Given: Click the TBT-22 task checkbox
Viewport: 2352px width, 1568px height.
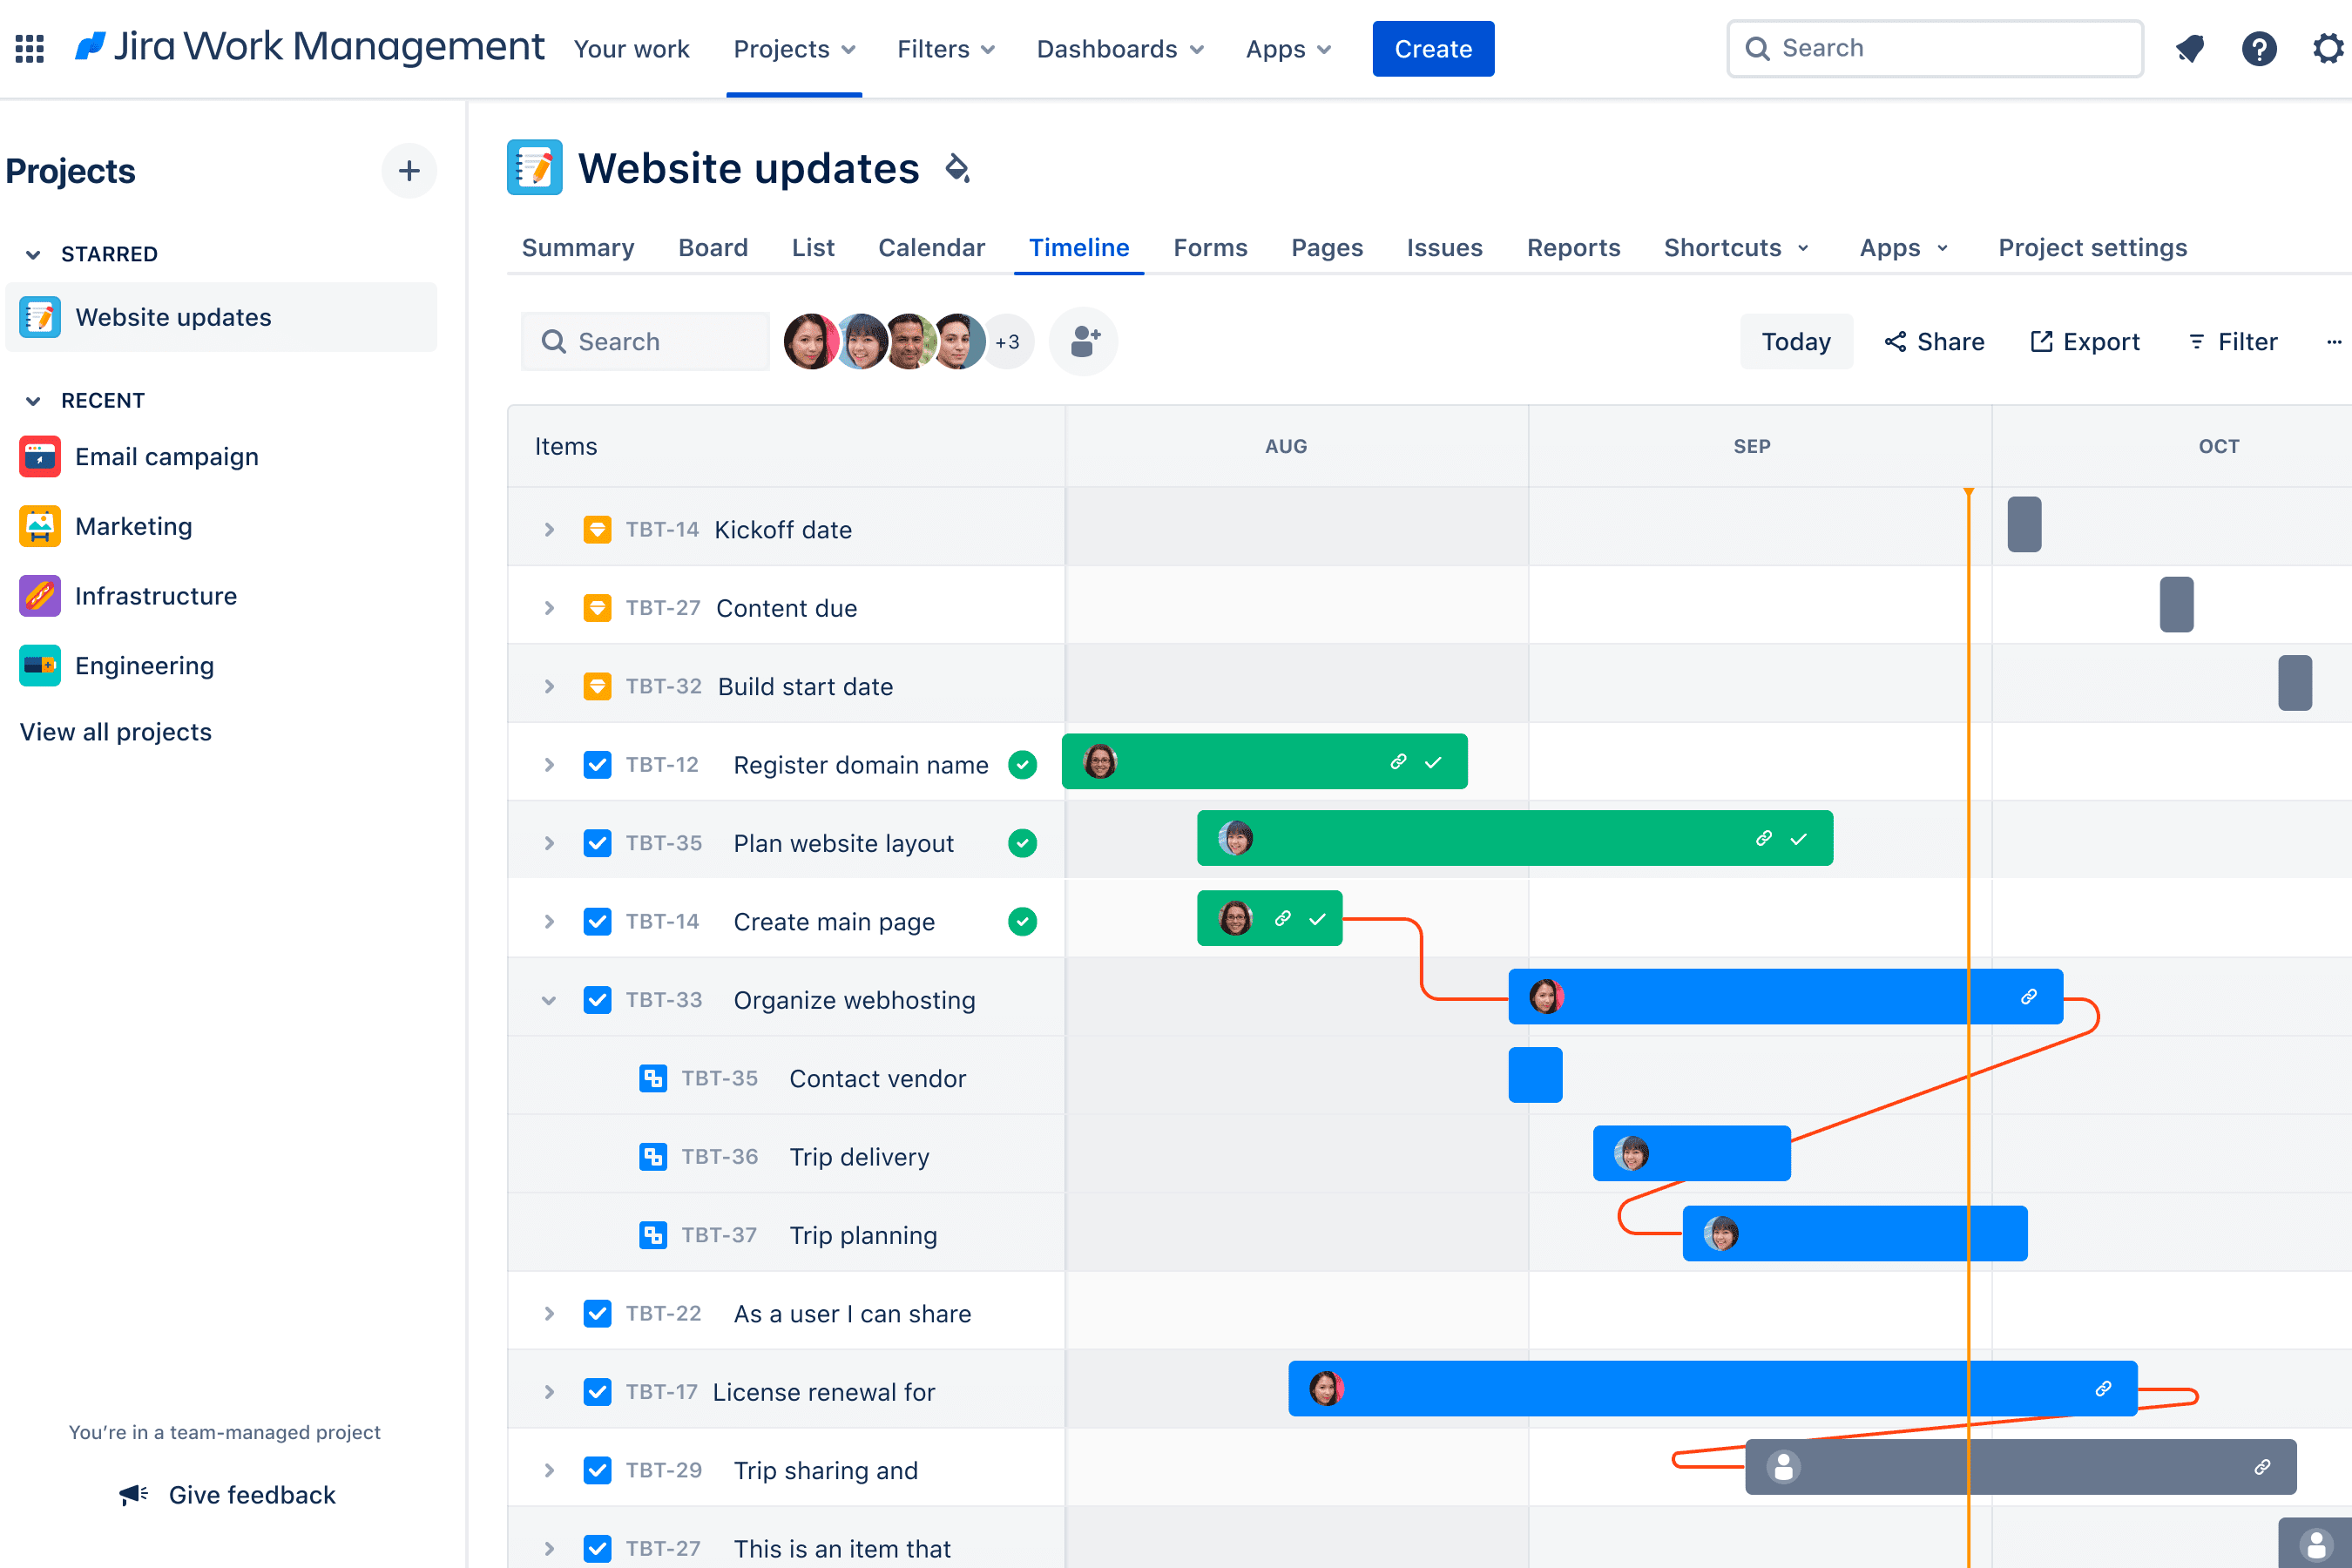Looking at the screenshot, I should point(597,1313).
